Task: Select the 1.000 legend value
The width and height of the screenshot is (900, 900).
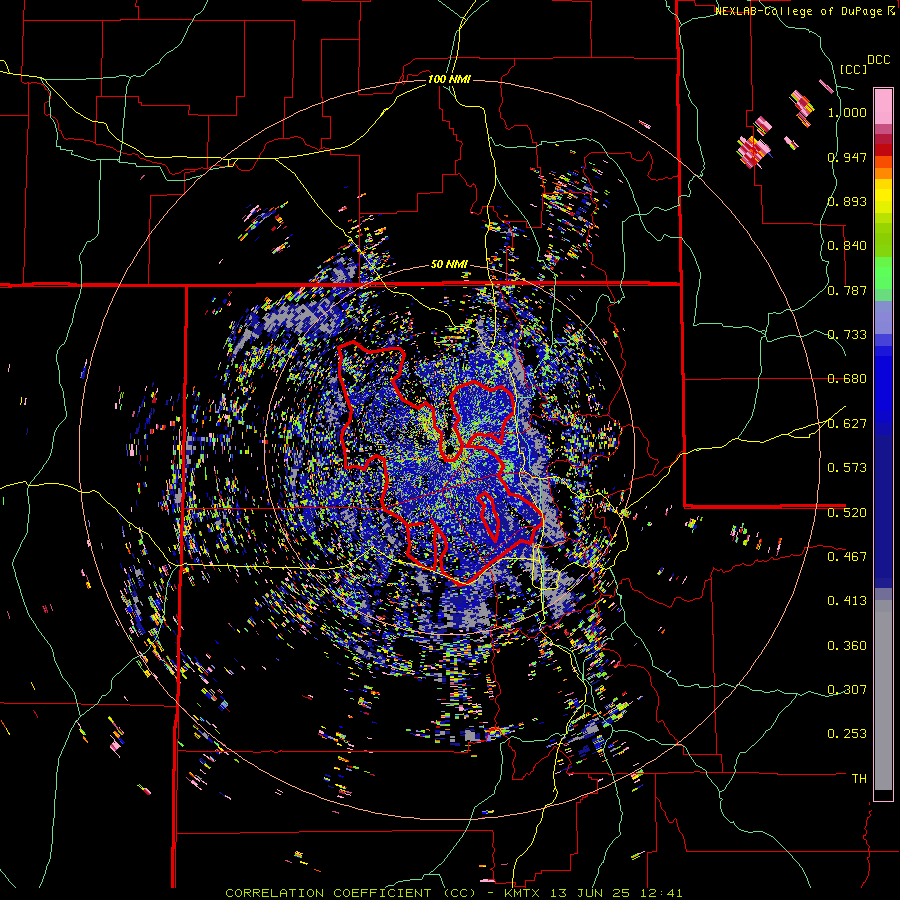Action: pyautogui.click(x=847, y=112)
